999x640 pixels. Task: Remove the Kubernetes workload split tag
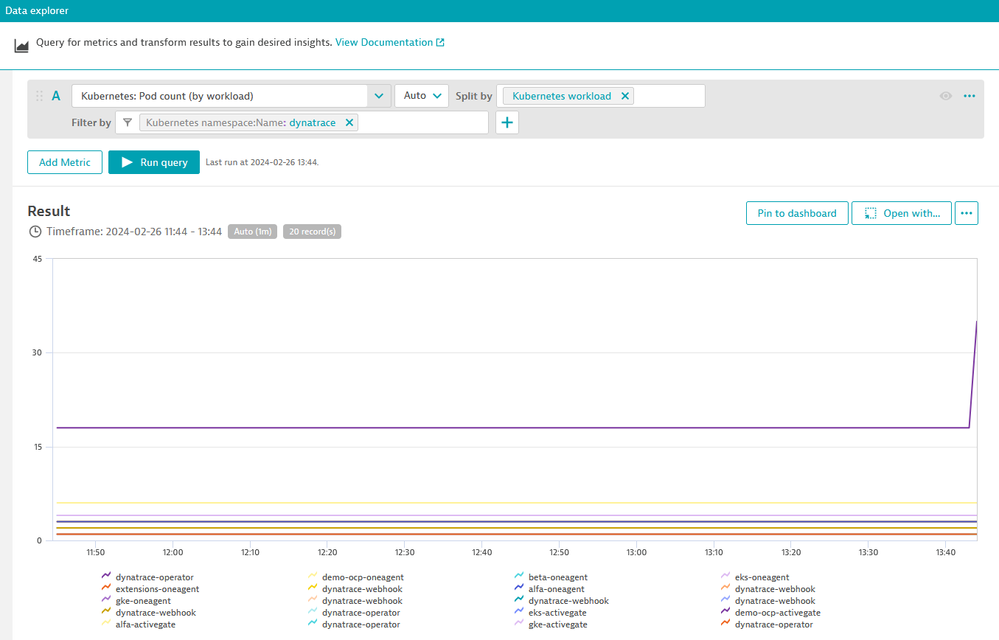625,96
